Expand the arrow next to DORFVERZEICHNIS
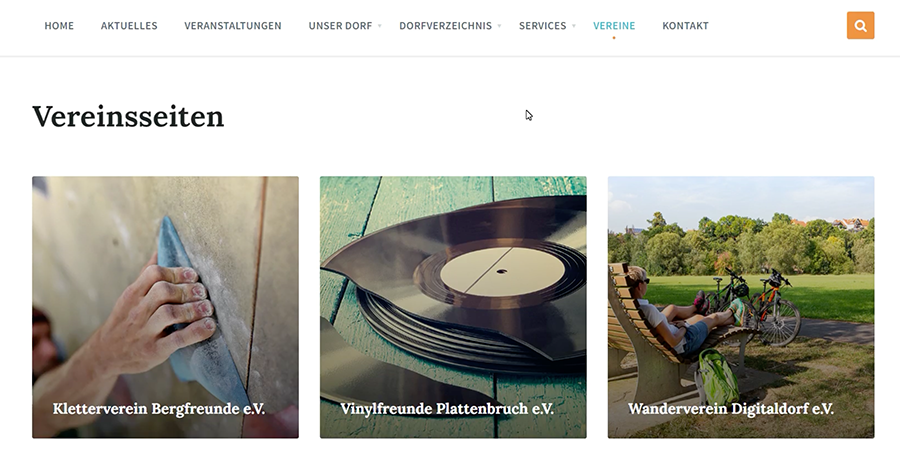900x459 pixels. 499,26
